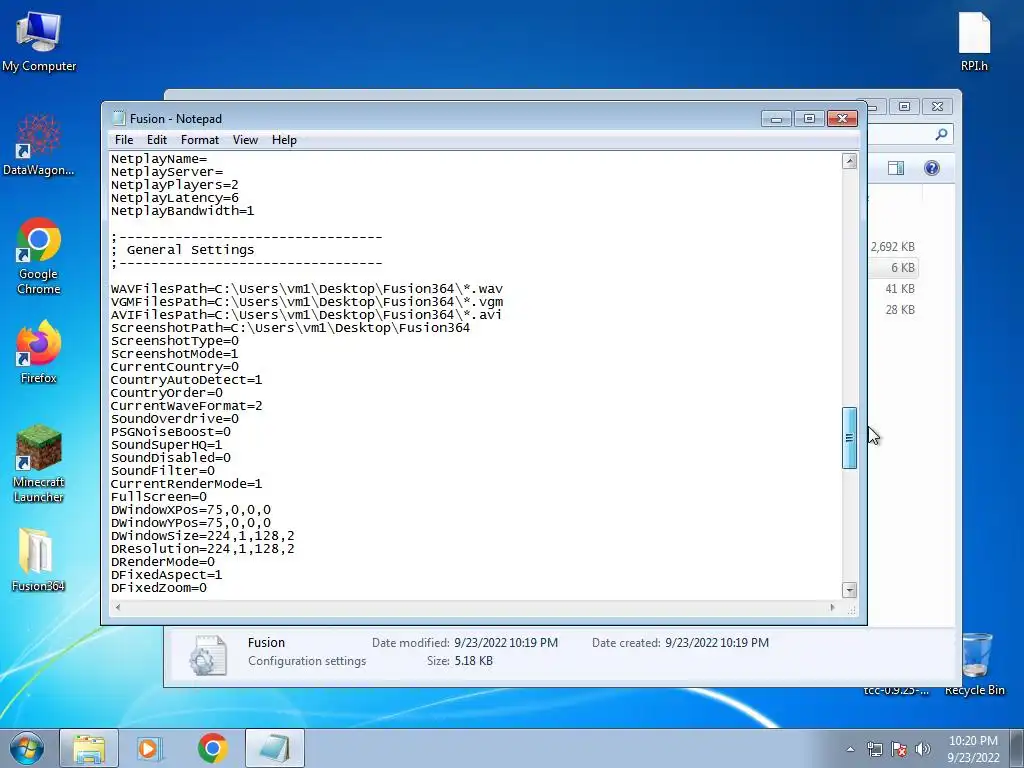The image size is (1024, 768).
Task: Launch DataWagon desktop shortcut
Action: pyautogui.click(x=39, y=145)
